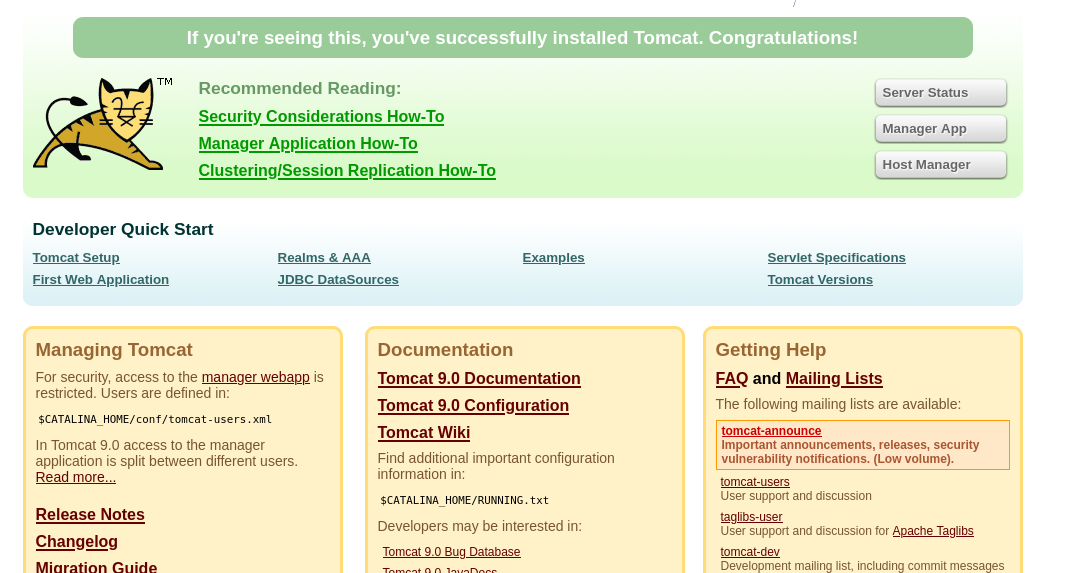The height and width of the screenshot is (573, 1069).
Task: Open Tomcat 9.0 Configuration link
Action: (473, 406)
